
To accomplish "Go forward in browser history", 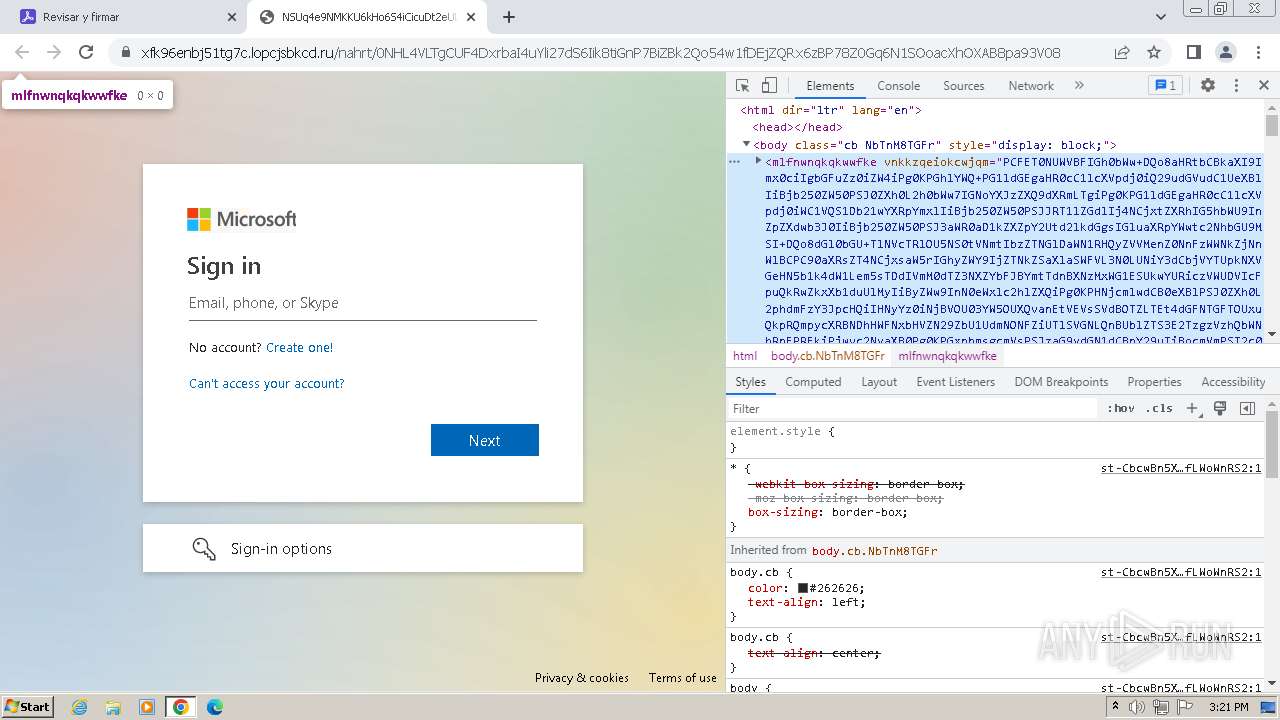I will point(54,52).
